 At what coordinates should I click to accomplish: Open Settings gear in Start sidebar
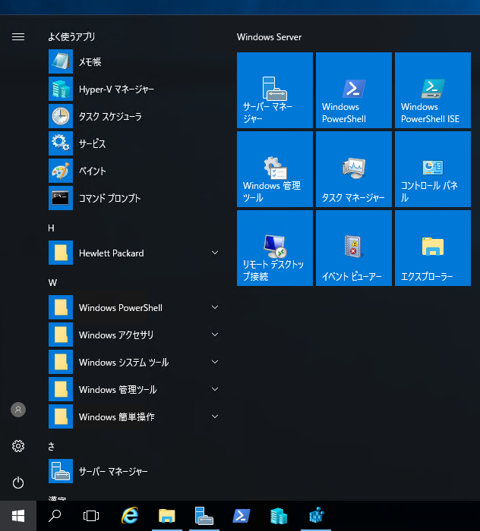(18, 446)
